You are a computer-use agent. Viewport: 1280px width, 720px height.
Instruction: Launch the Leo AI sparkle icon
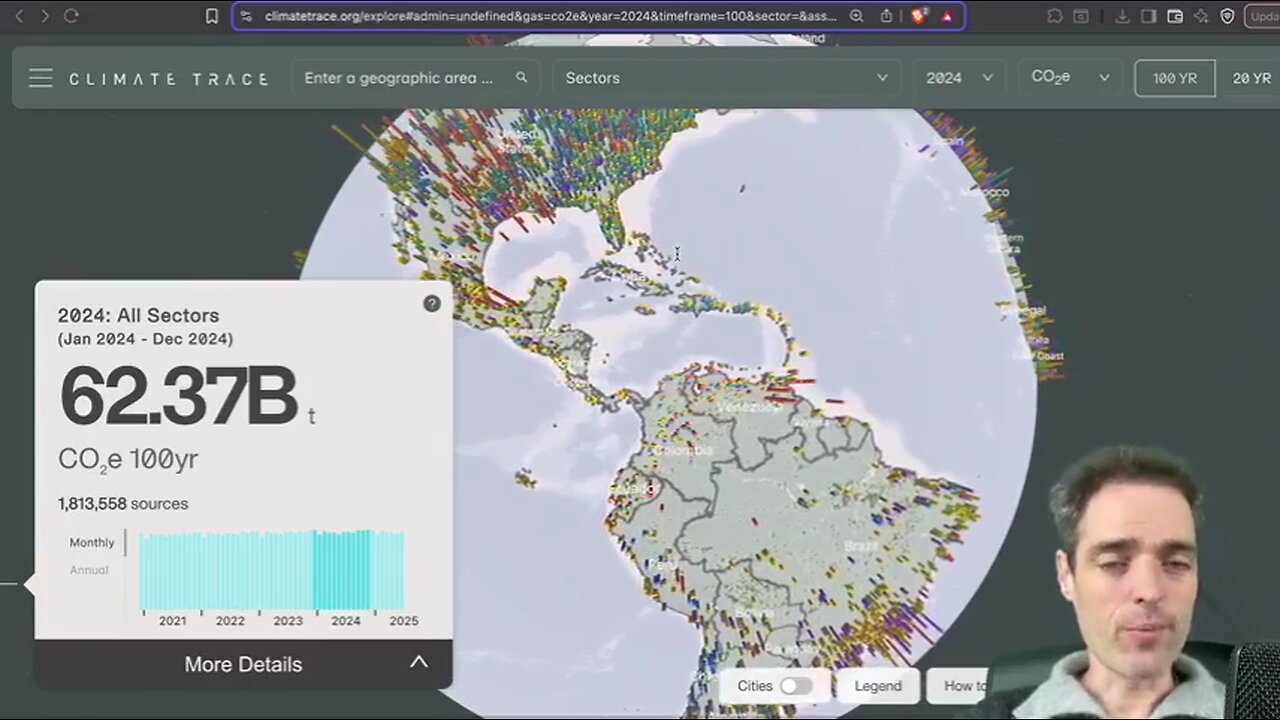[1201, 16]
